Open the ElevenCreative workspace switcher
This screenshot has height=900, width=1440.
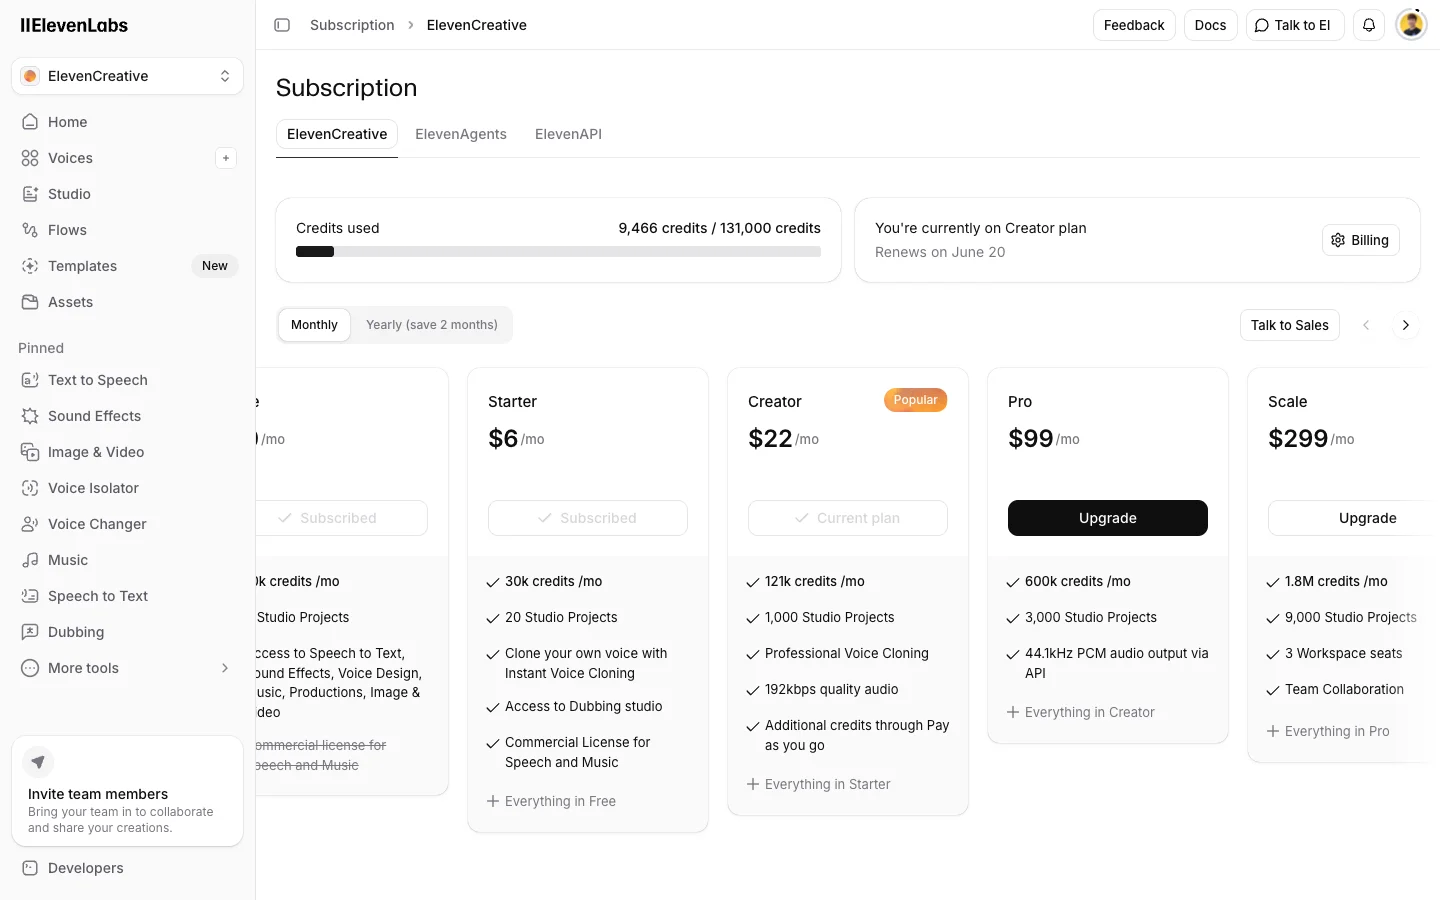point(127,76)
